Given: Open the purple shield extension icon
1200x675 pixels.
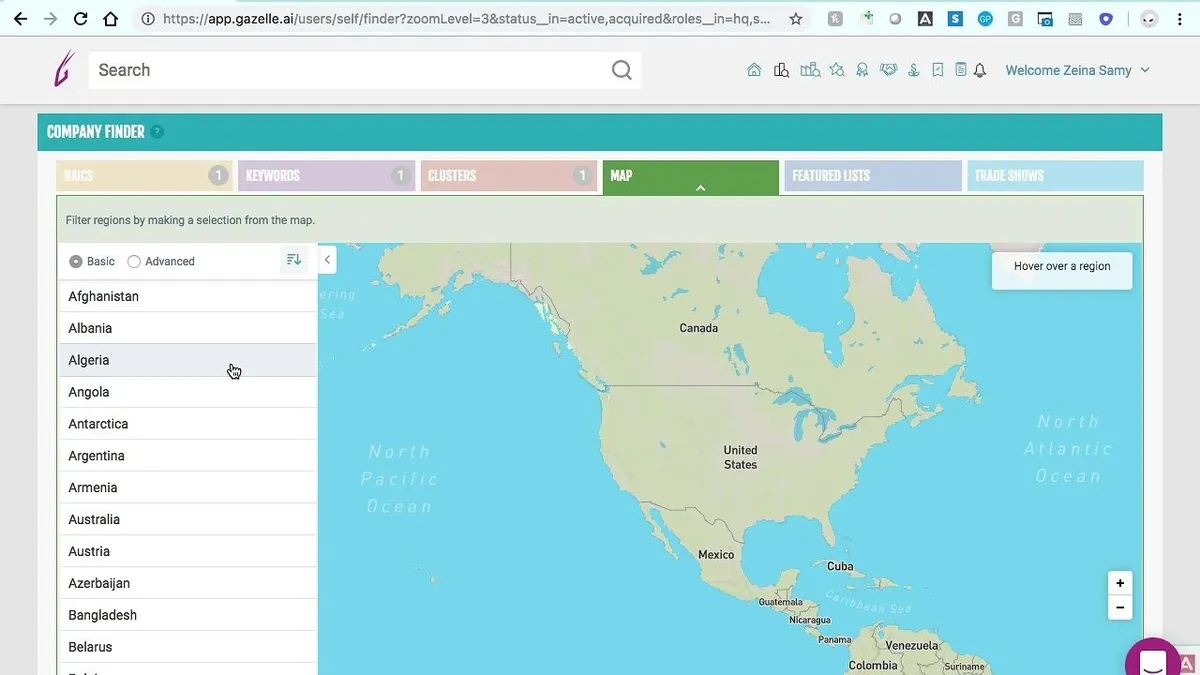Looking at the screenshot, I should [x=1106, y=18].
